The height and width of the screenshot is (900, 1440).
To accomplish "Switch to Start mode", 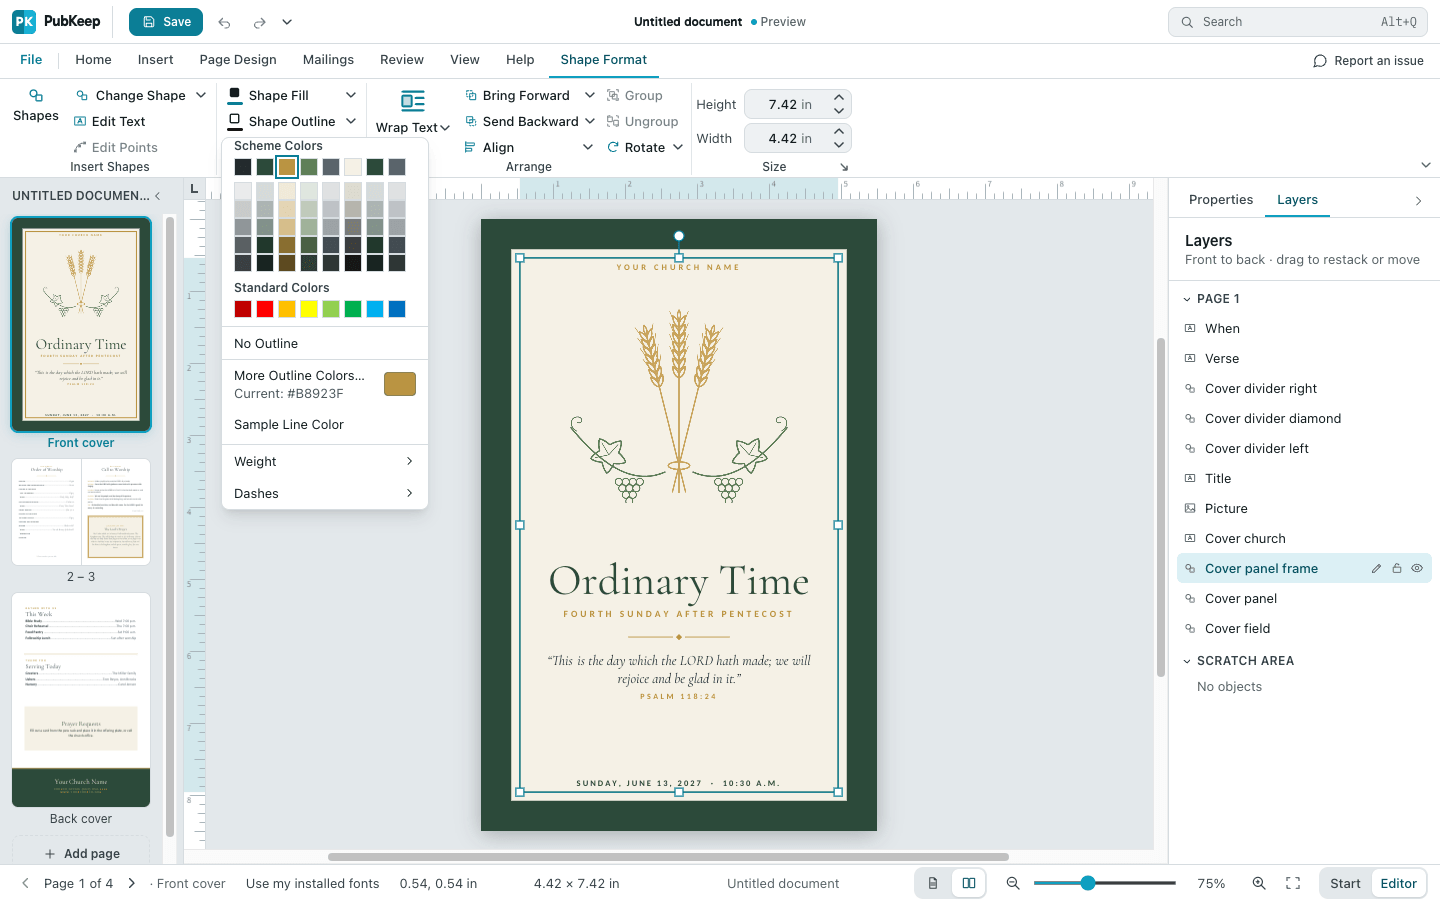I will 1345,883.
